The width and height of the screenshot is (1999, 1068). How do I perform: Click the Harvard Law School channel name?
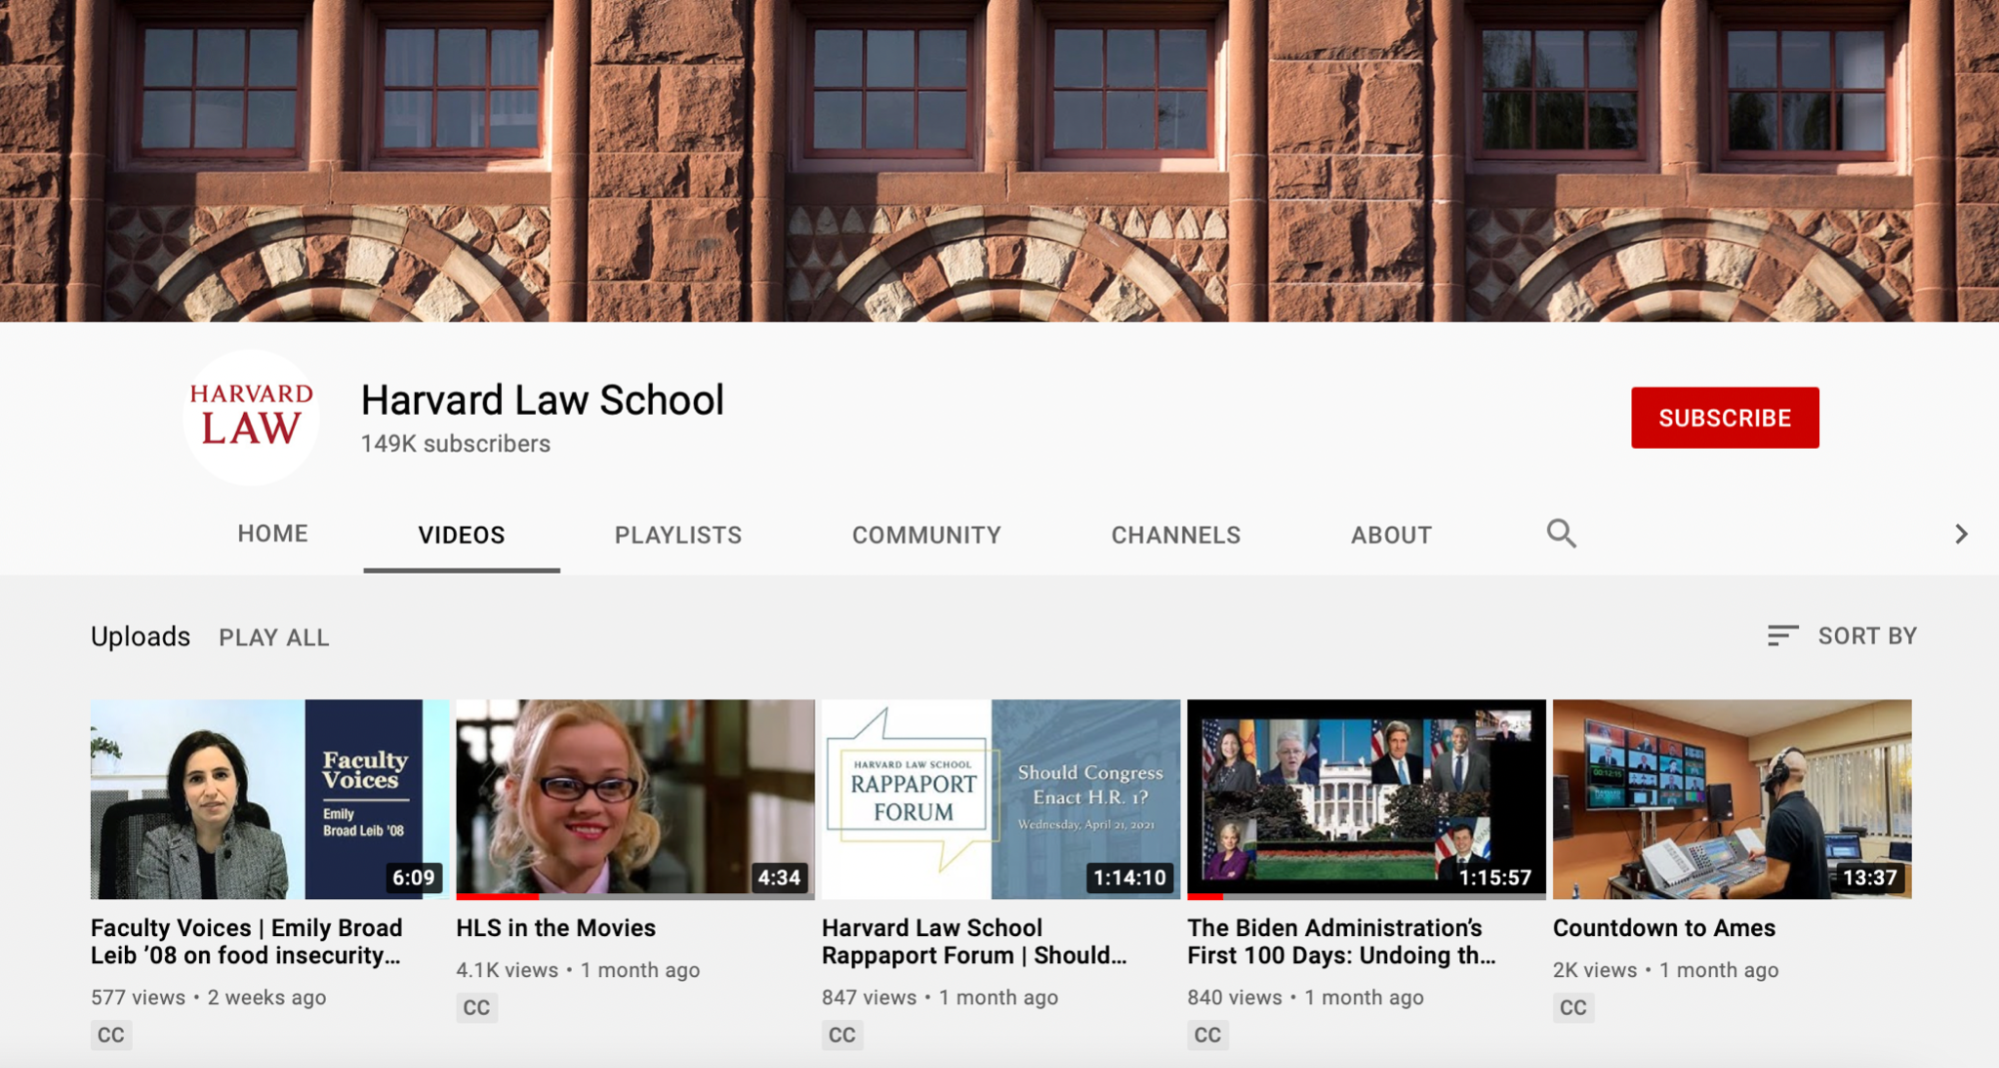pyautogui.click(x=542, y=399)
